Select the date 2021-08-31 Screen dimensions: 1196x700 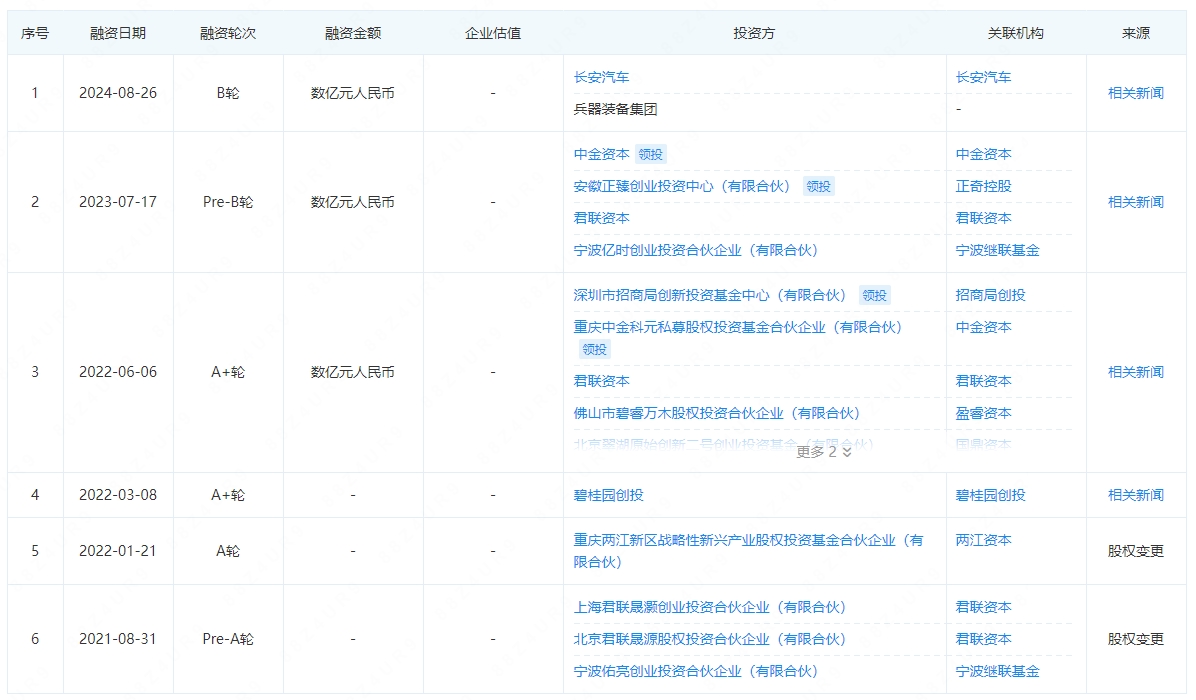click(117, 639)
